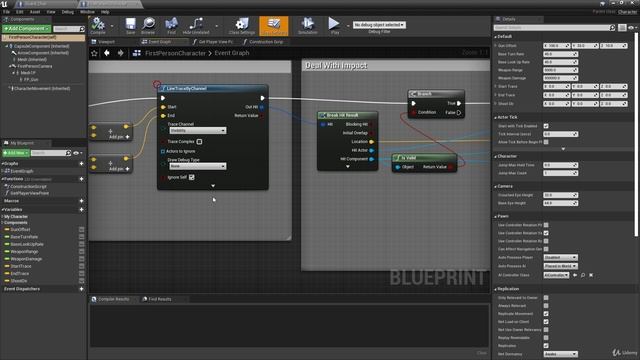Screen dimensions: 640x360
Task: Click the Compile toolbar icon
Action: click(x=98, y=25)
